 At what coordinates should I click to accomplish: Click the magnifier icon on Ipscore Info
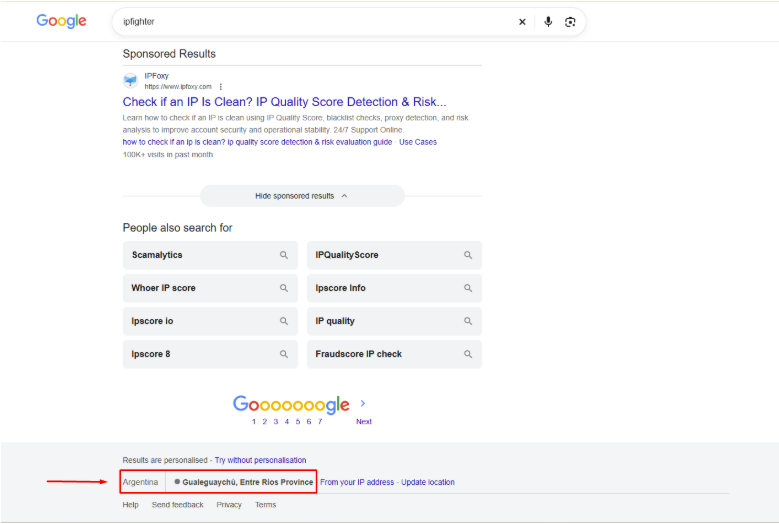click(468, 288)
